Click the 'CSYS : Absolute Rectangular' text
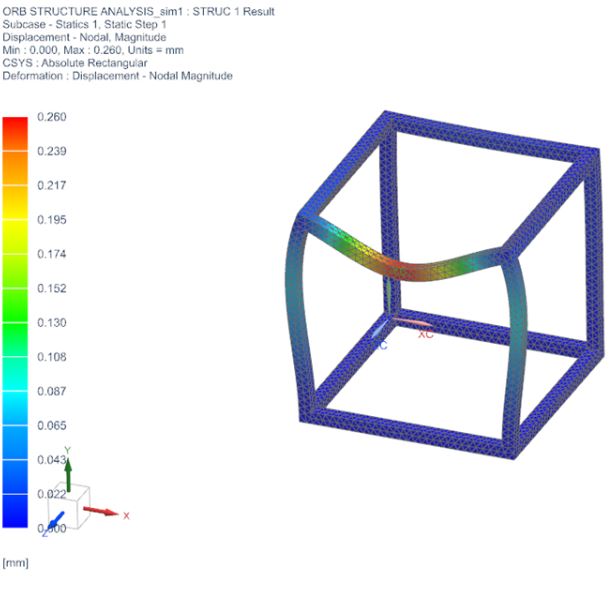615x591 pixels. coord(75,63)
